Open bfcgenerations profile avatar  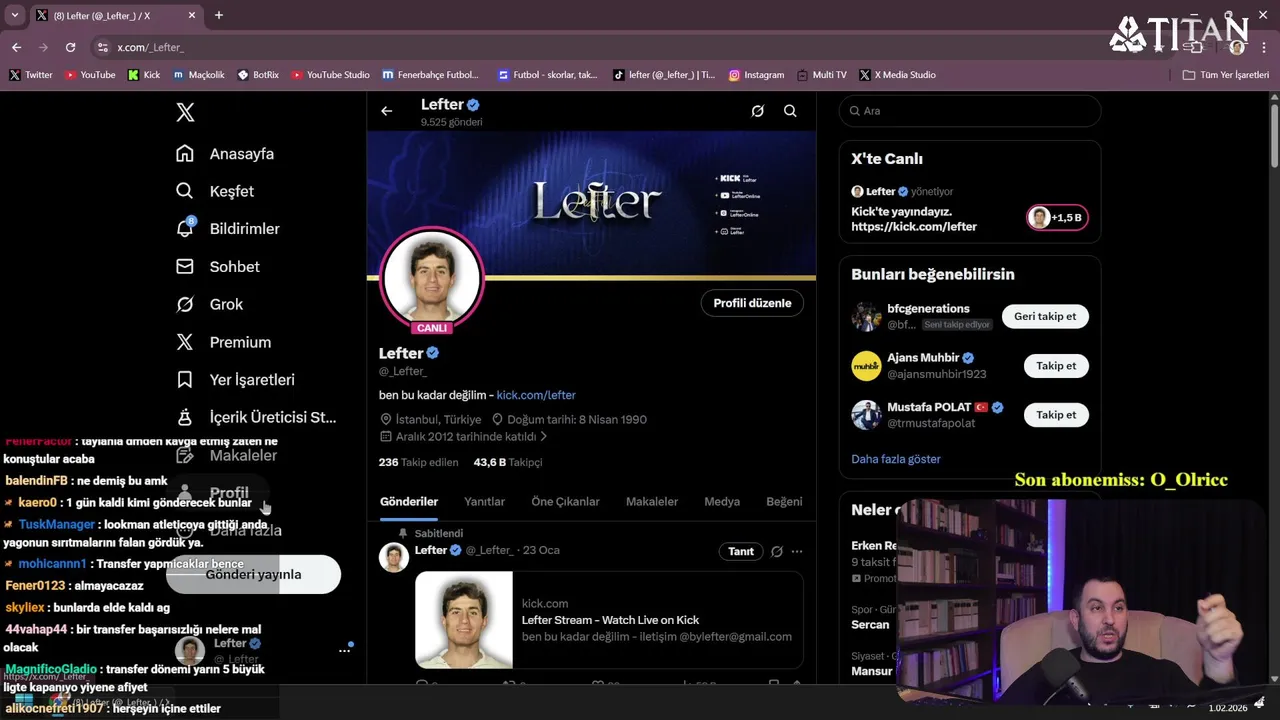tap(866, 316)
